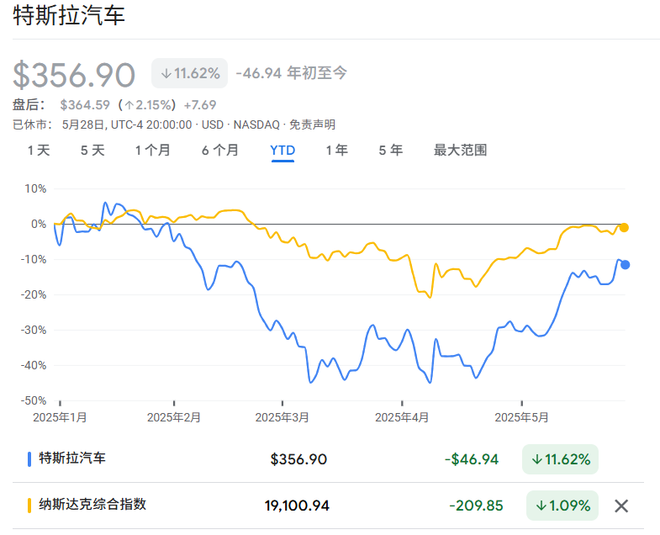Click the yellow swatch beside 纳斯达克综合指数

[x=29, y=505]
